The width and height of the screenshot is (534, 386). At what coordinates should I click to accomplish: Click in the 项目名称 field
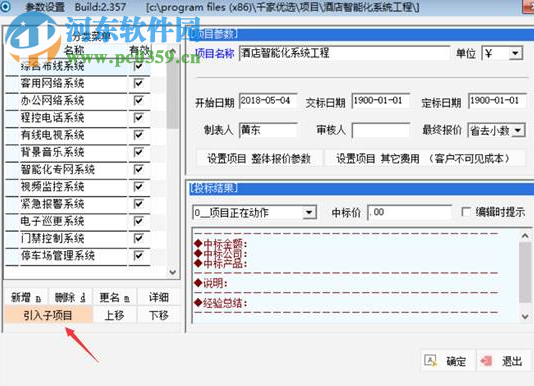pos(344,53)
